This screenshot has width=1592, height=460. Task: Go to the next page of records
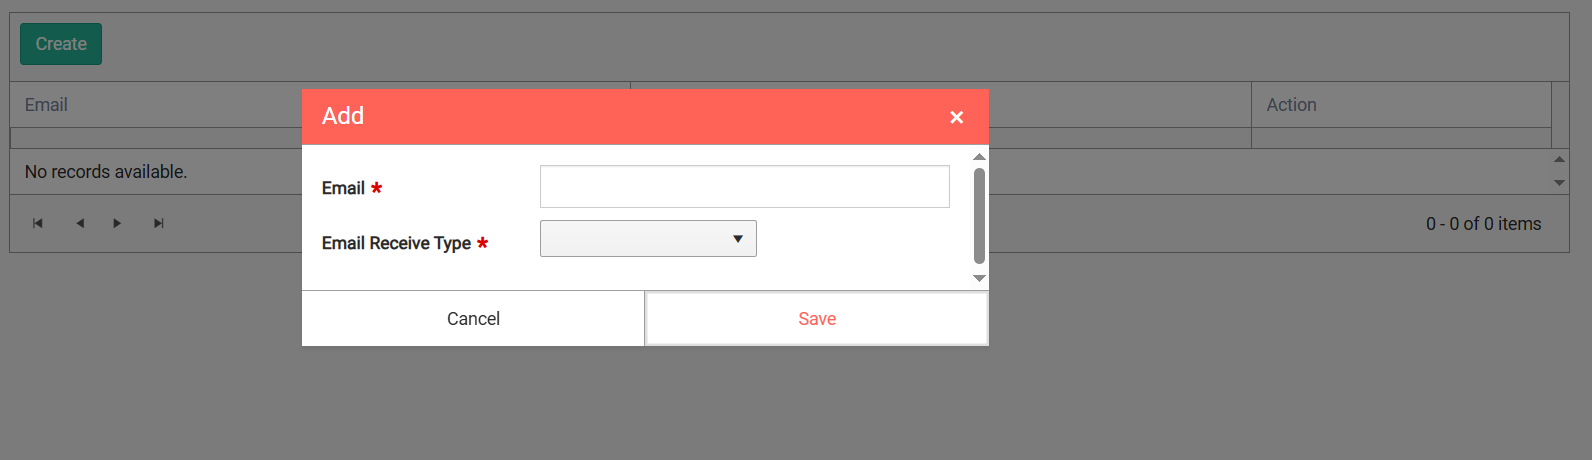117,223
